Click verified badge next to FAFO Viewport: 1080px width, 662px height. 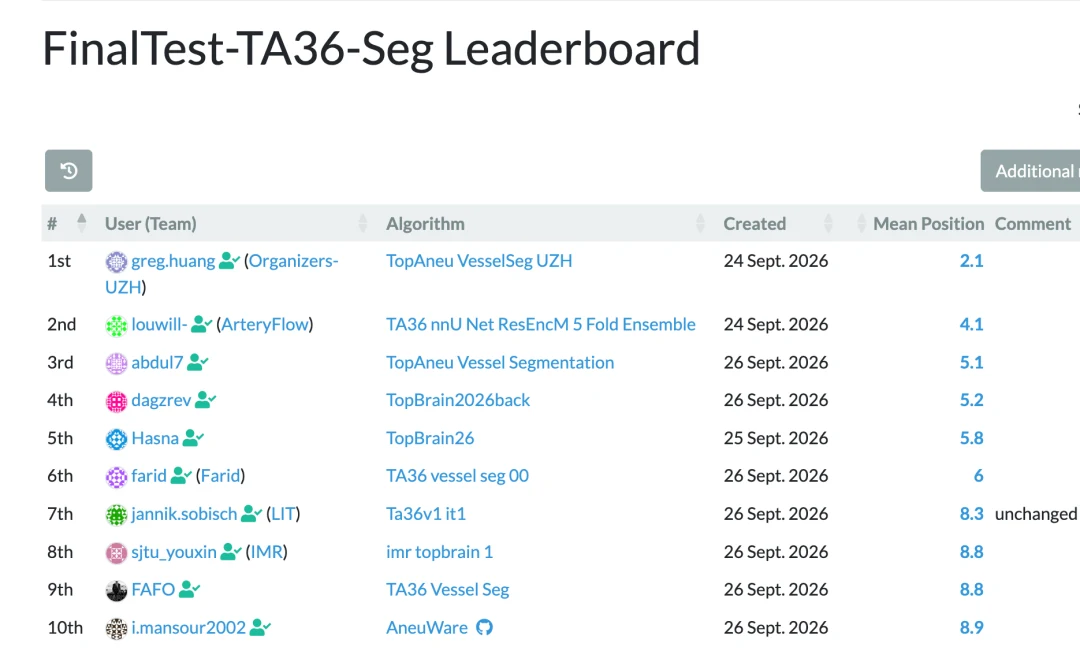(x=189, y=589)
